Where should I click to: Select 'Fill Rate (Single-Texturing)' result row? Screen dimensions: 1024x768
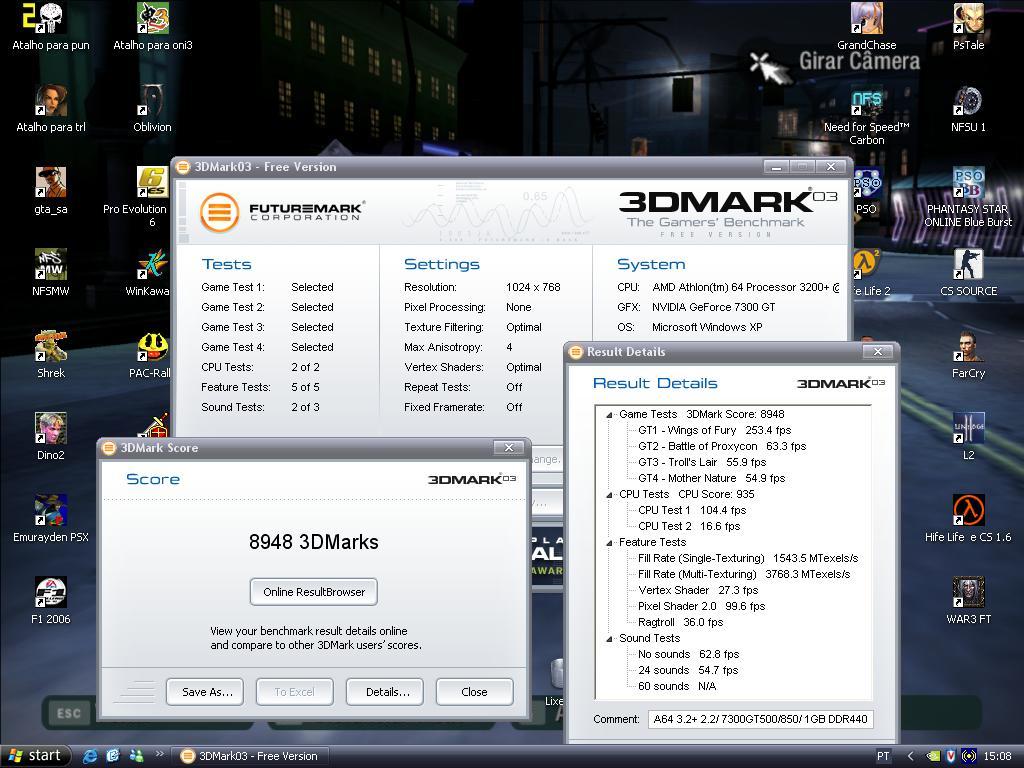[x=748, y=558]
